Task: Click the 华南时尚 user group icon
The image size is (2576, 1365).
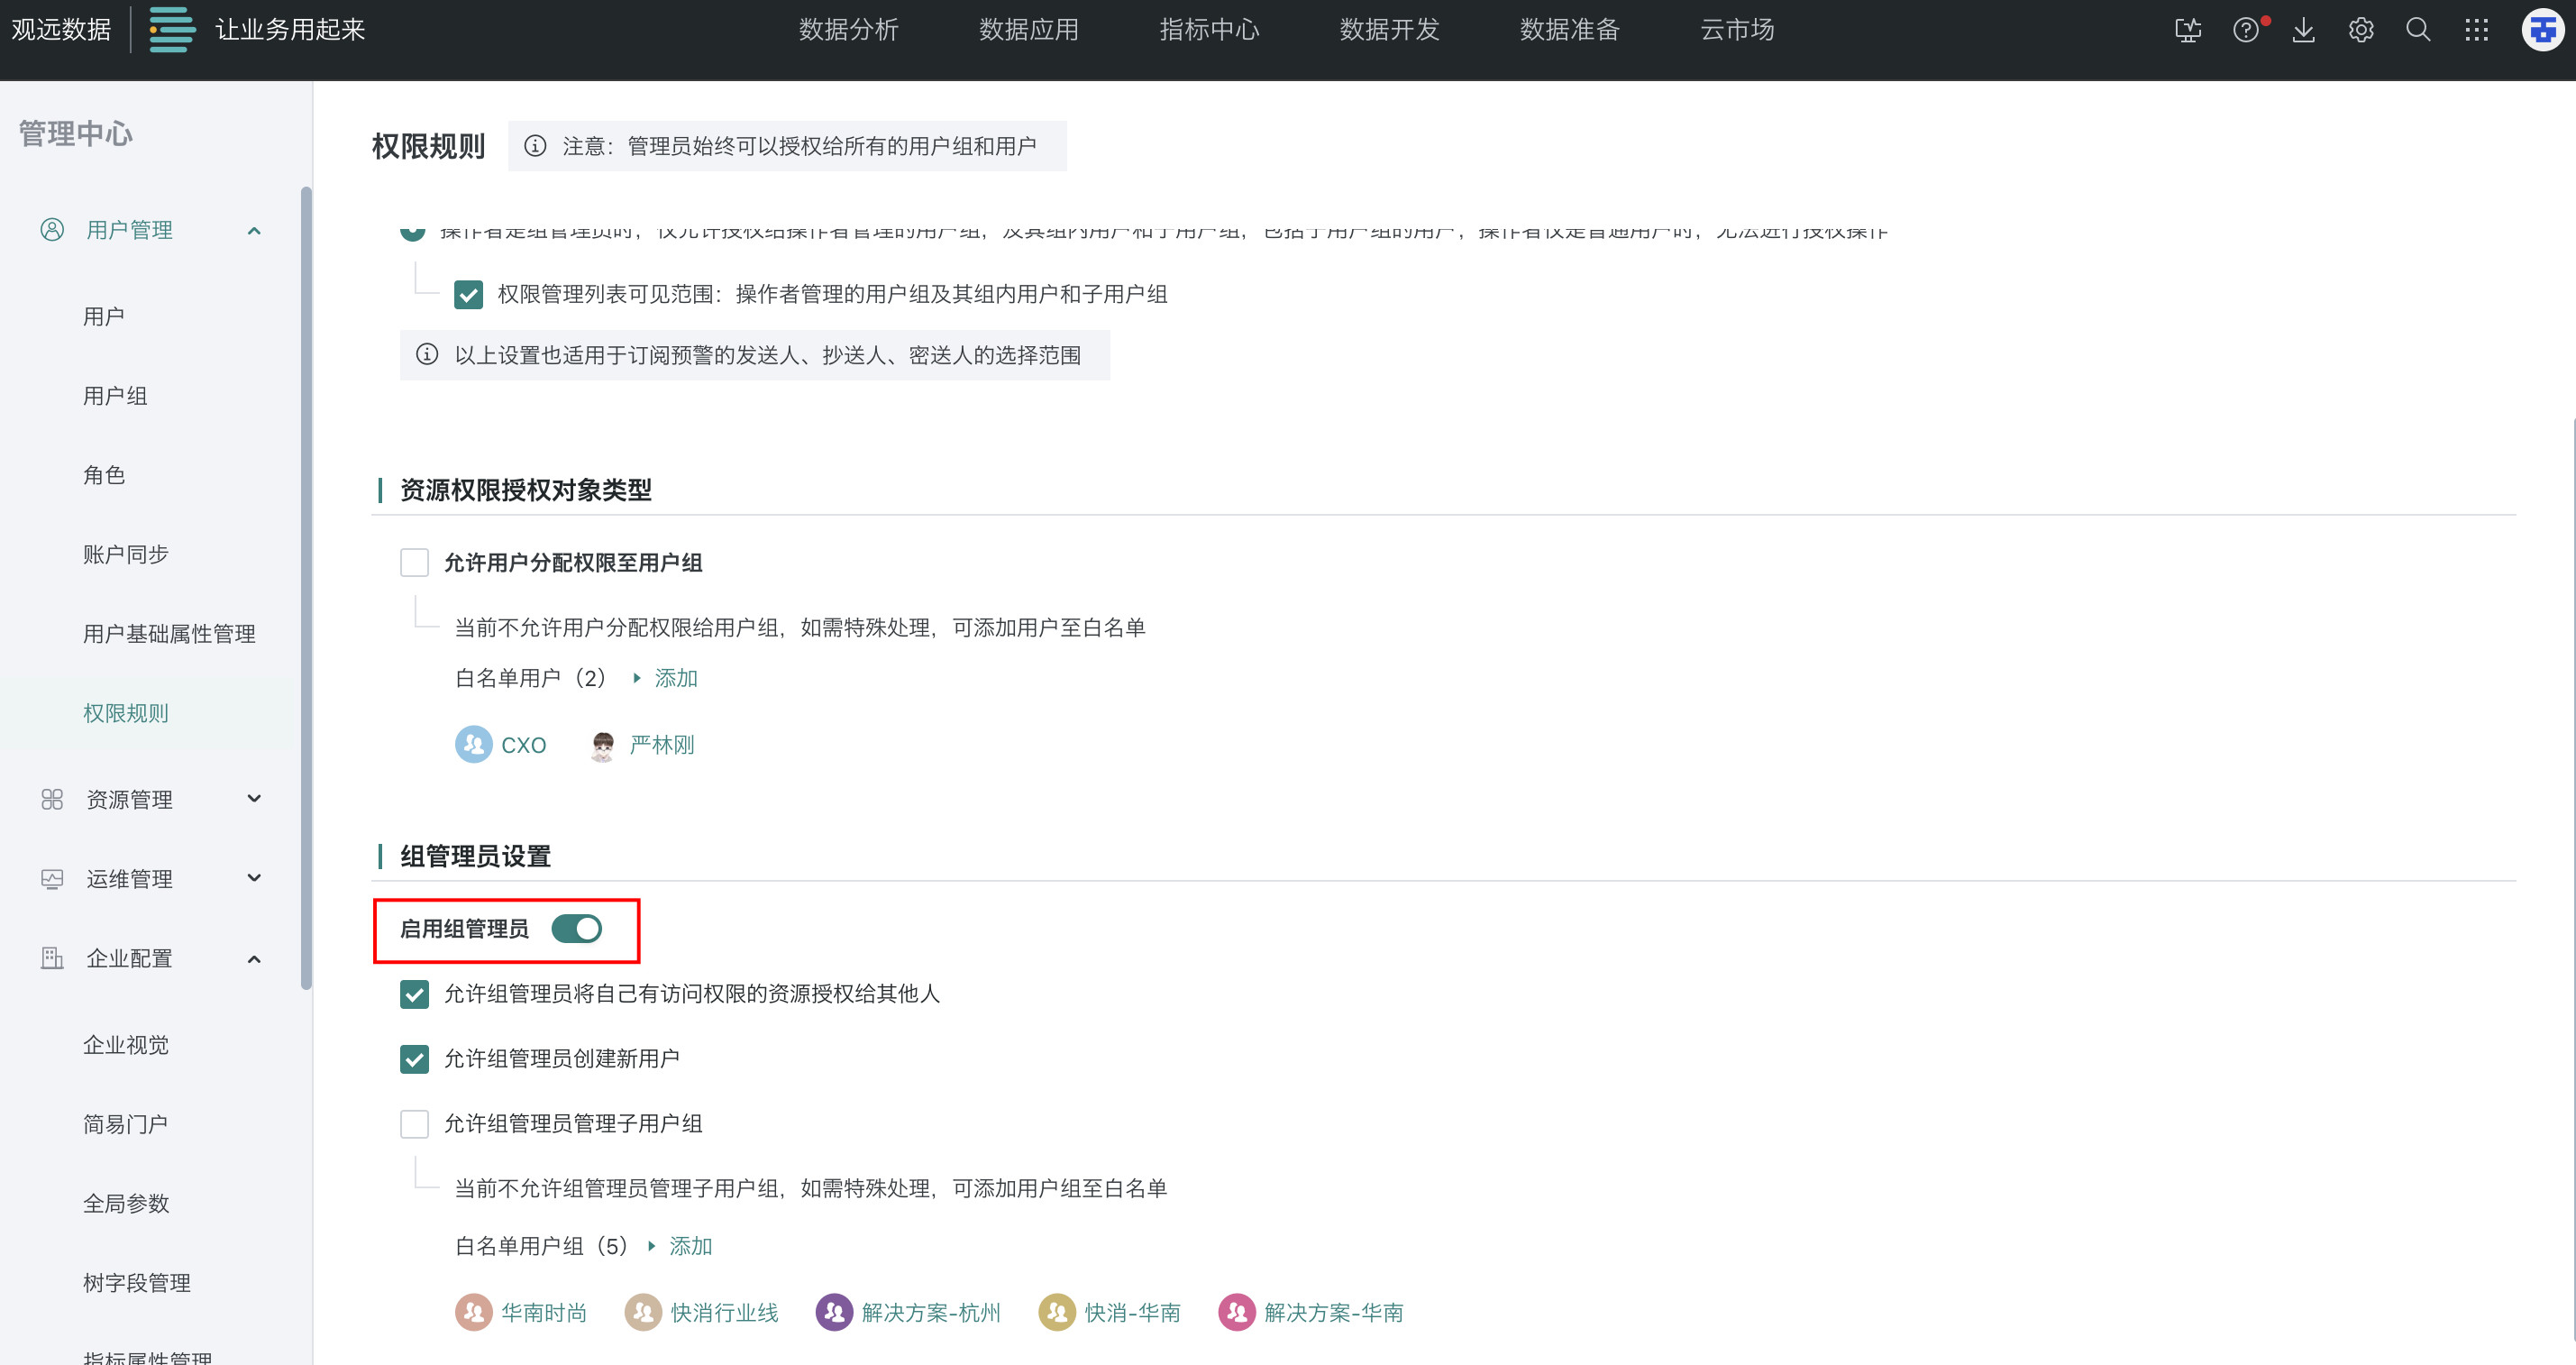Action: (473, 1312)
